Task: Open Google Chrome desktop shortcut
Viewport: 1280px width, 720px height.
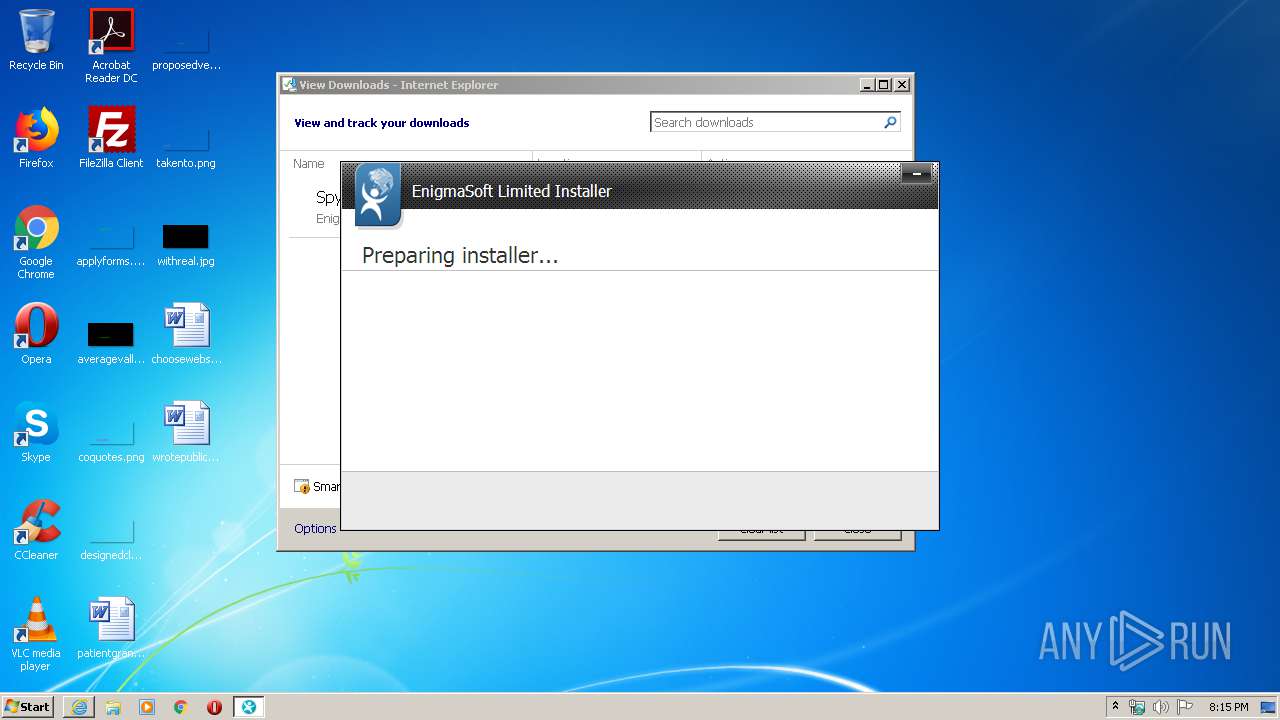Action: [36, 242]
